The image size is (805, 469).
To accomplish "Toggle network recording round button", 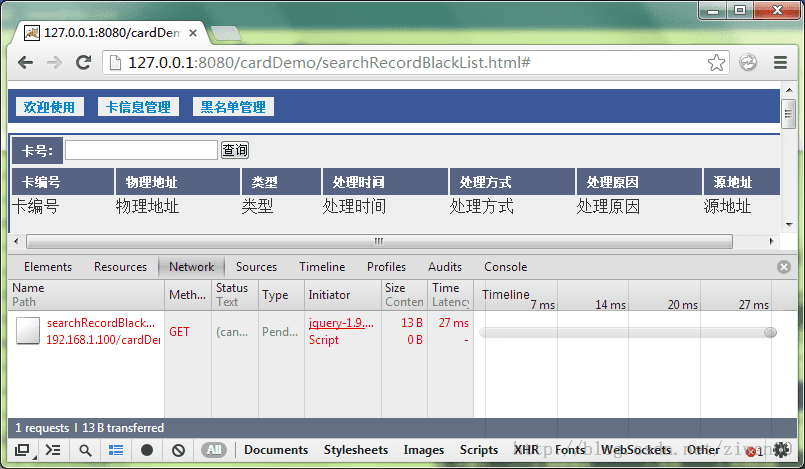I will 147,450.
